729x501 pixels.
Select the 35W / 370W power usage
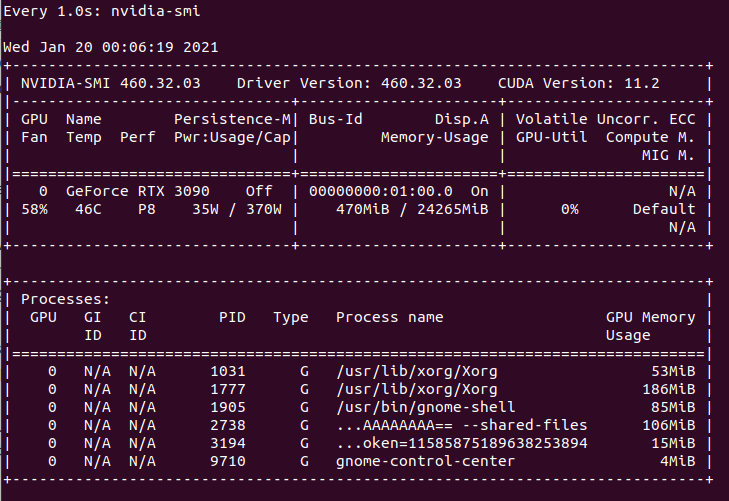[x=237, y=209]
